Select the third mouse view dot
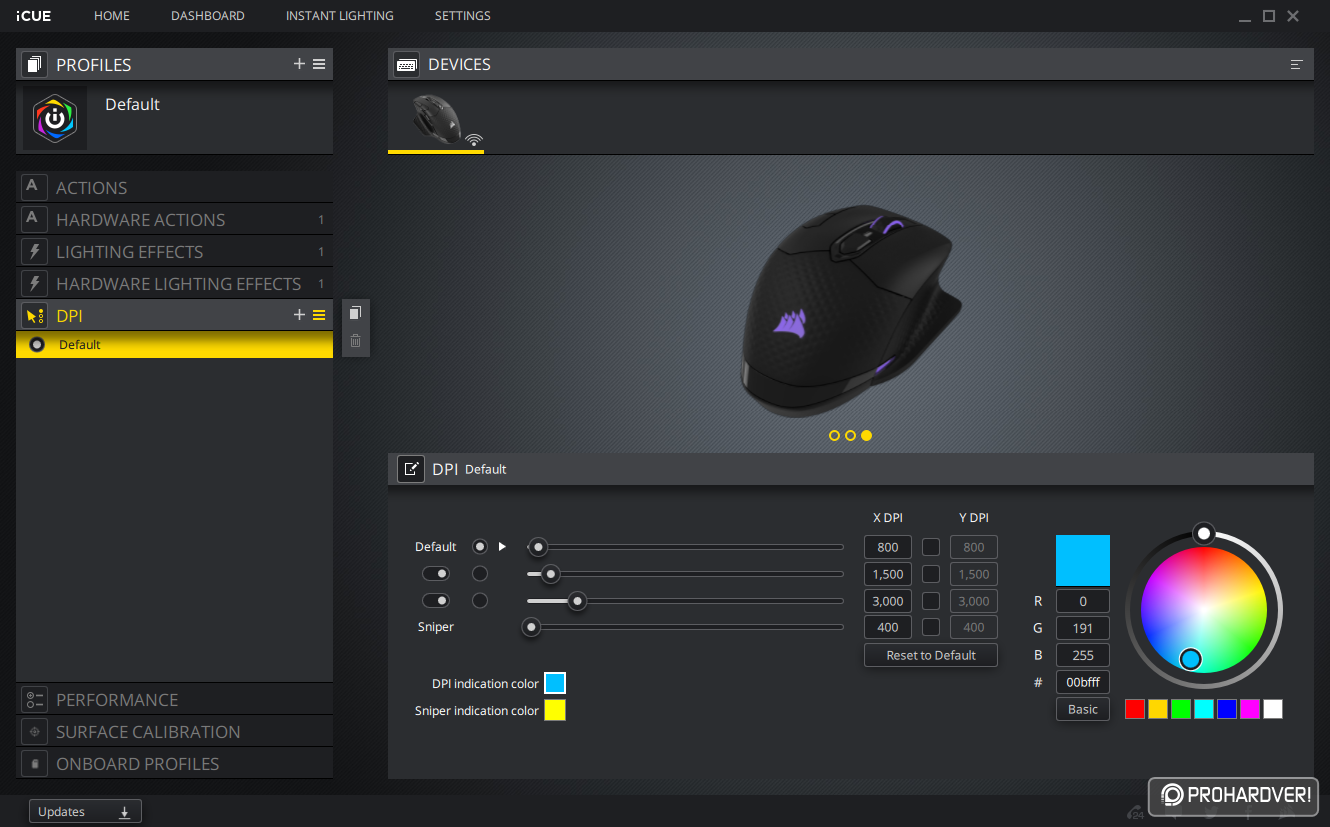The width and height of the screenshot is (1330, 827). (866, 435)
